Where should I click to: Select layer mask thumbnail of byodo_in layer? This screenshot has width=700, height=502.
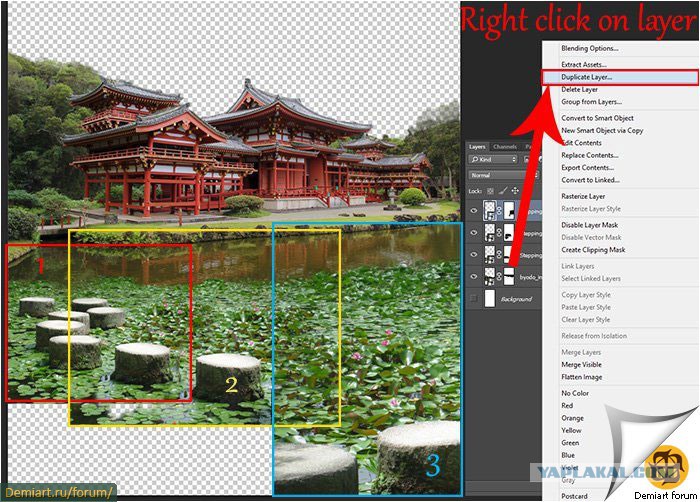(x=509, y=277)
